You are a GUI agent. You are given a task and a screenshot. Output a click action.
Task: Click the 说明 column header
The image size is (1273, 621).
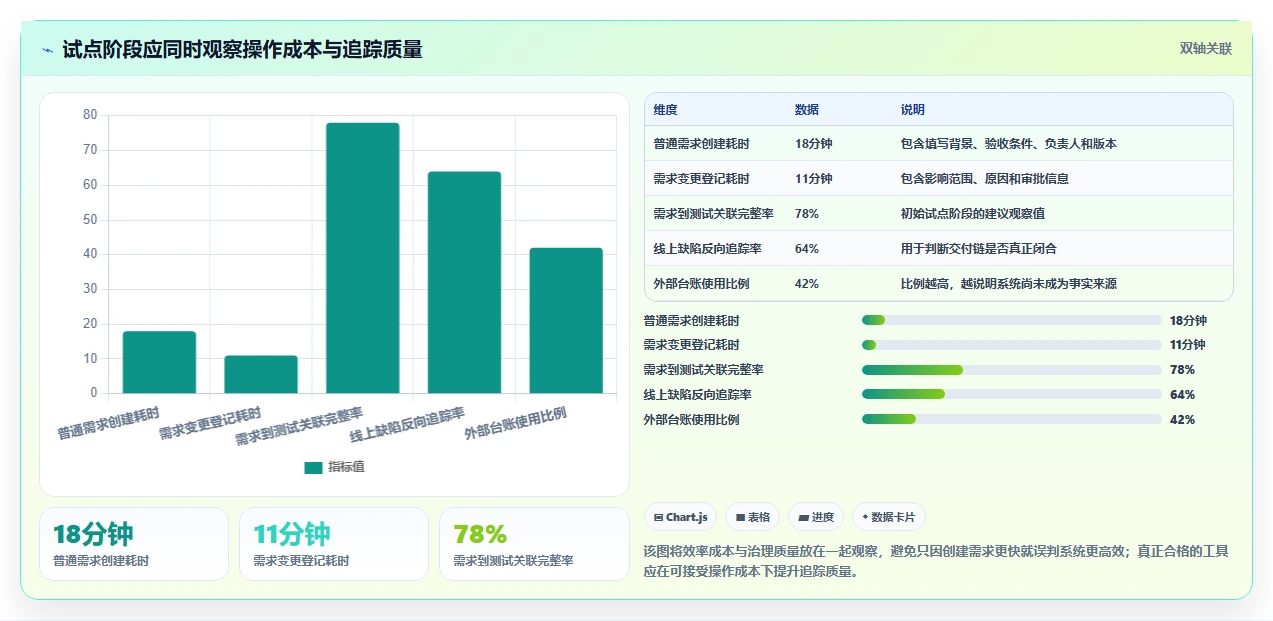click(x=913, y=110)
